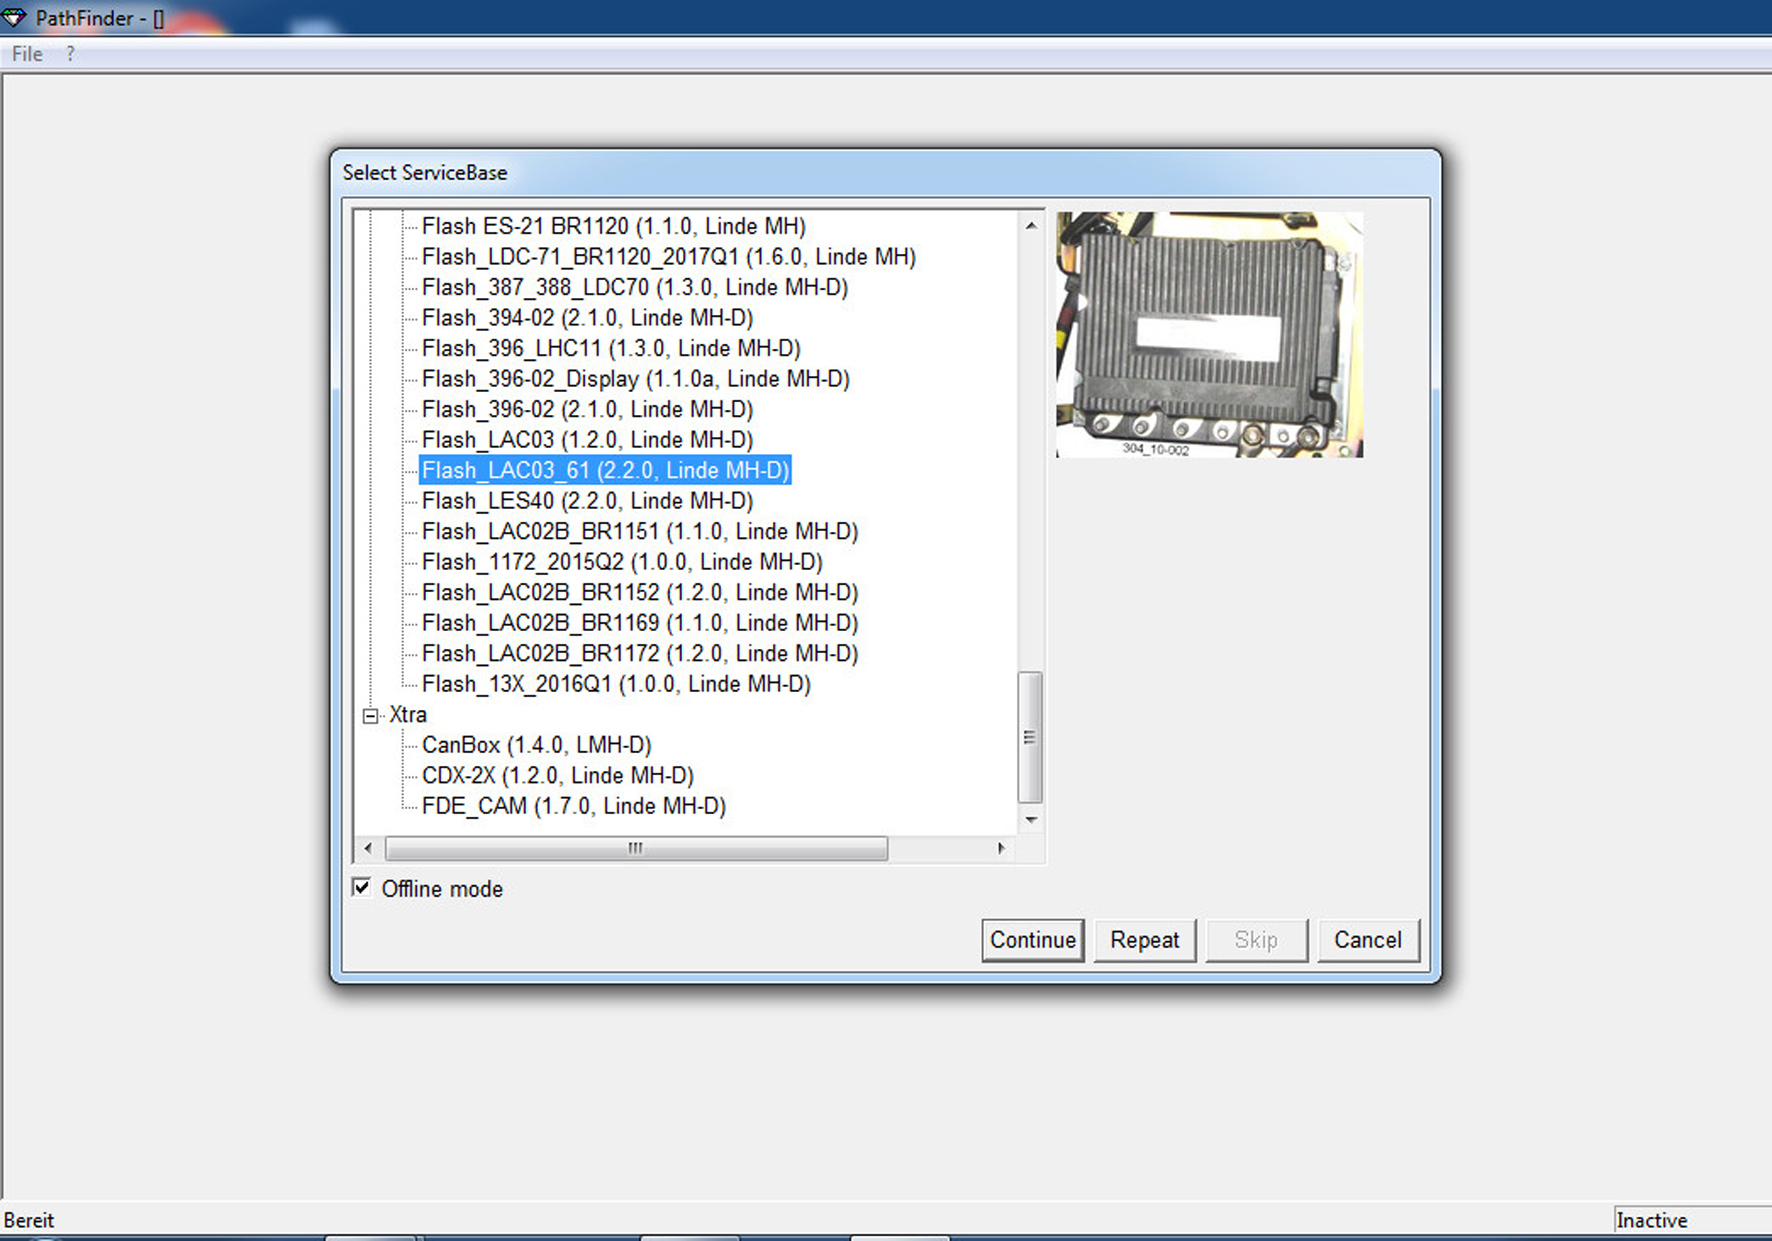Cancel the Select ServiceBase dialog
The height and width of the screenshot is (1241, 1772).
pyautogui.click(x=1367, y=940)
